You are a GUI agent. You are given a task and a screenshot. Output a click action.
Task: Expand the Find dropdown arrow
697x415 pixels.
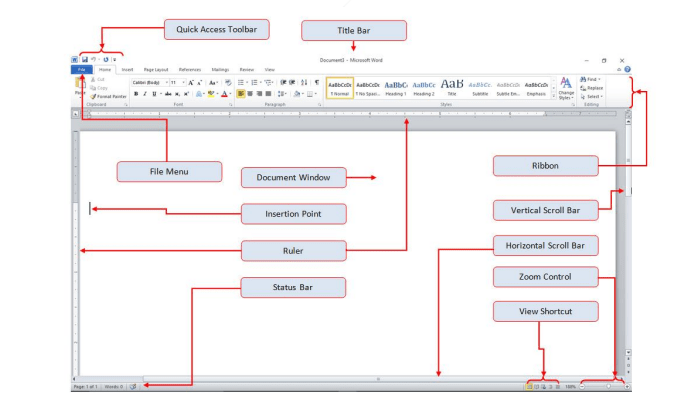[601, 79]
